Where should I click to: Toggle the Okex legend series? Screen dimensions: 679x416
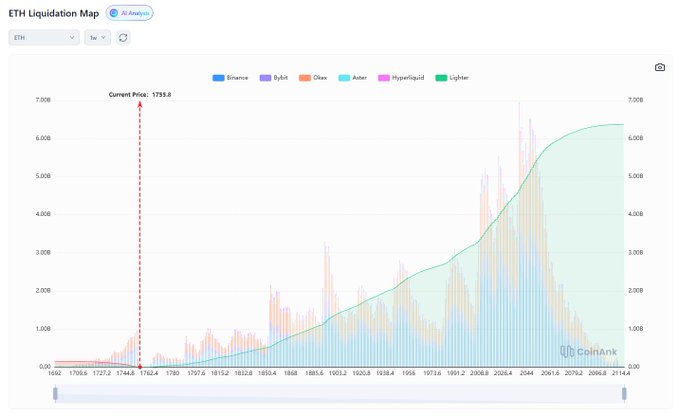(313, 77)
